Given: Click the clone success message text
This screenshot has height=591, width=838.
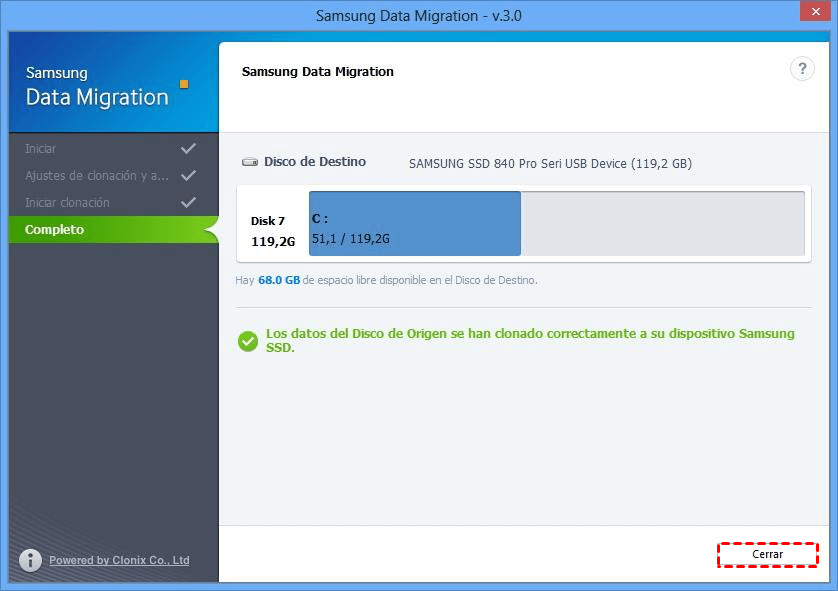Looking at the screenshot, I should (x=530, y=340).
